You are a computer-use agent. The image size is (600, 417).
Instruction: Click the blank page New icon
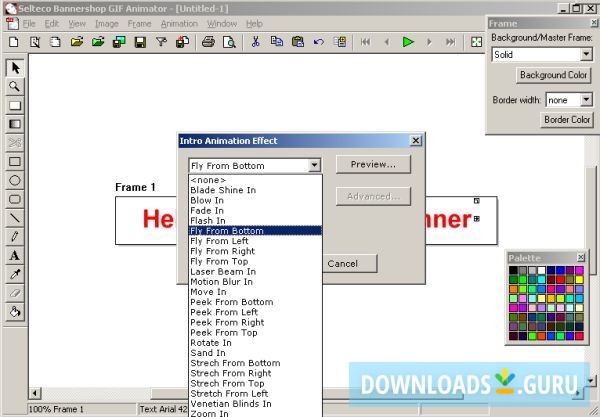pos(14,42)
